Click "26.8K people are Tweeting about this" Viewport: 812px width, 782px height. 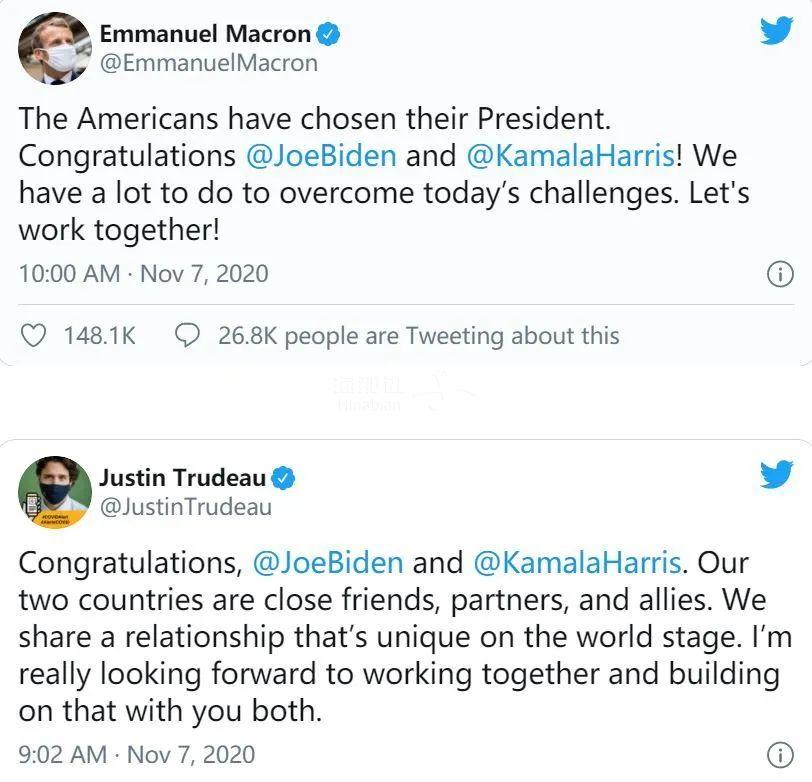(x=418, y=336)
